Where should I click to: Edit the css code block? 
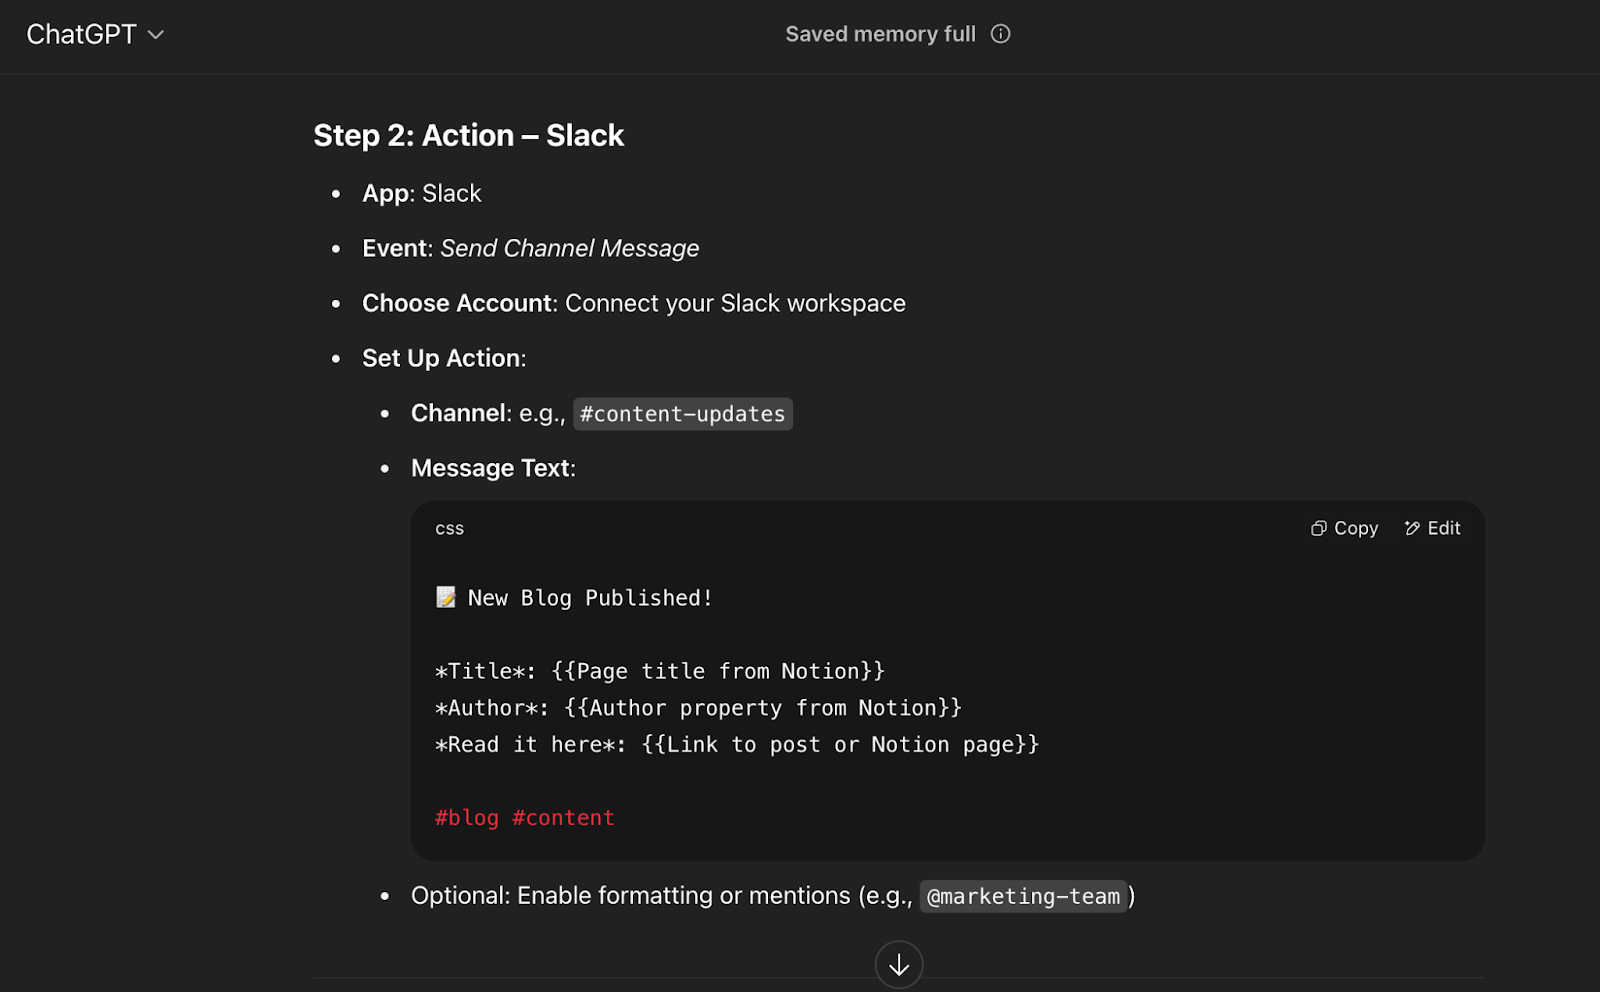(1432, 528)
